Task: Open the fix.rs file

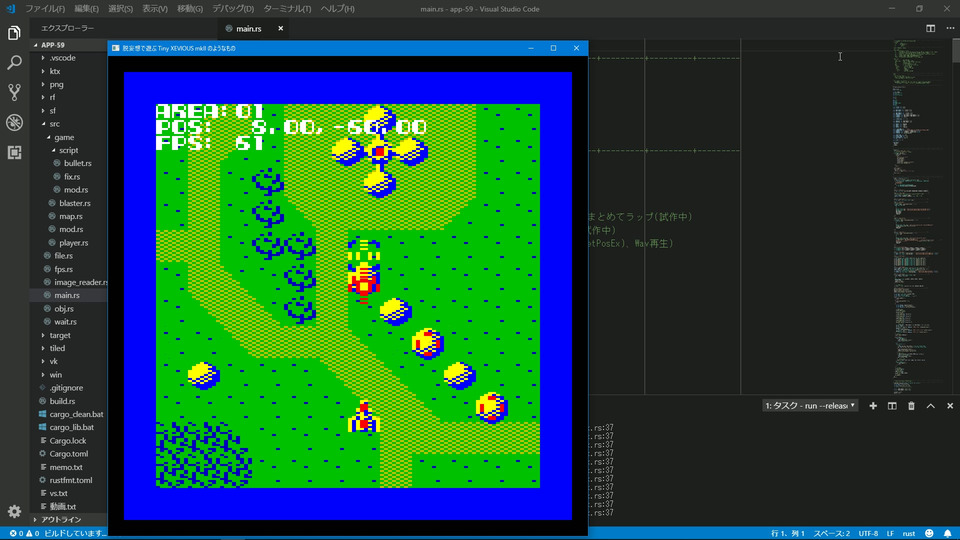Action: click(72, 176)
